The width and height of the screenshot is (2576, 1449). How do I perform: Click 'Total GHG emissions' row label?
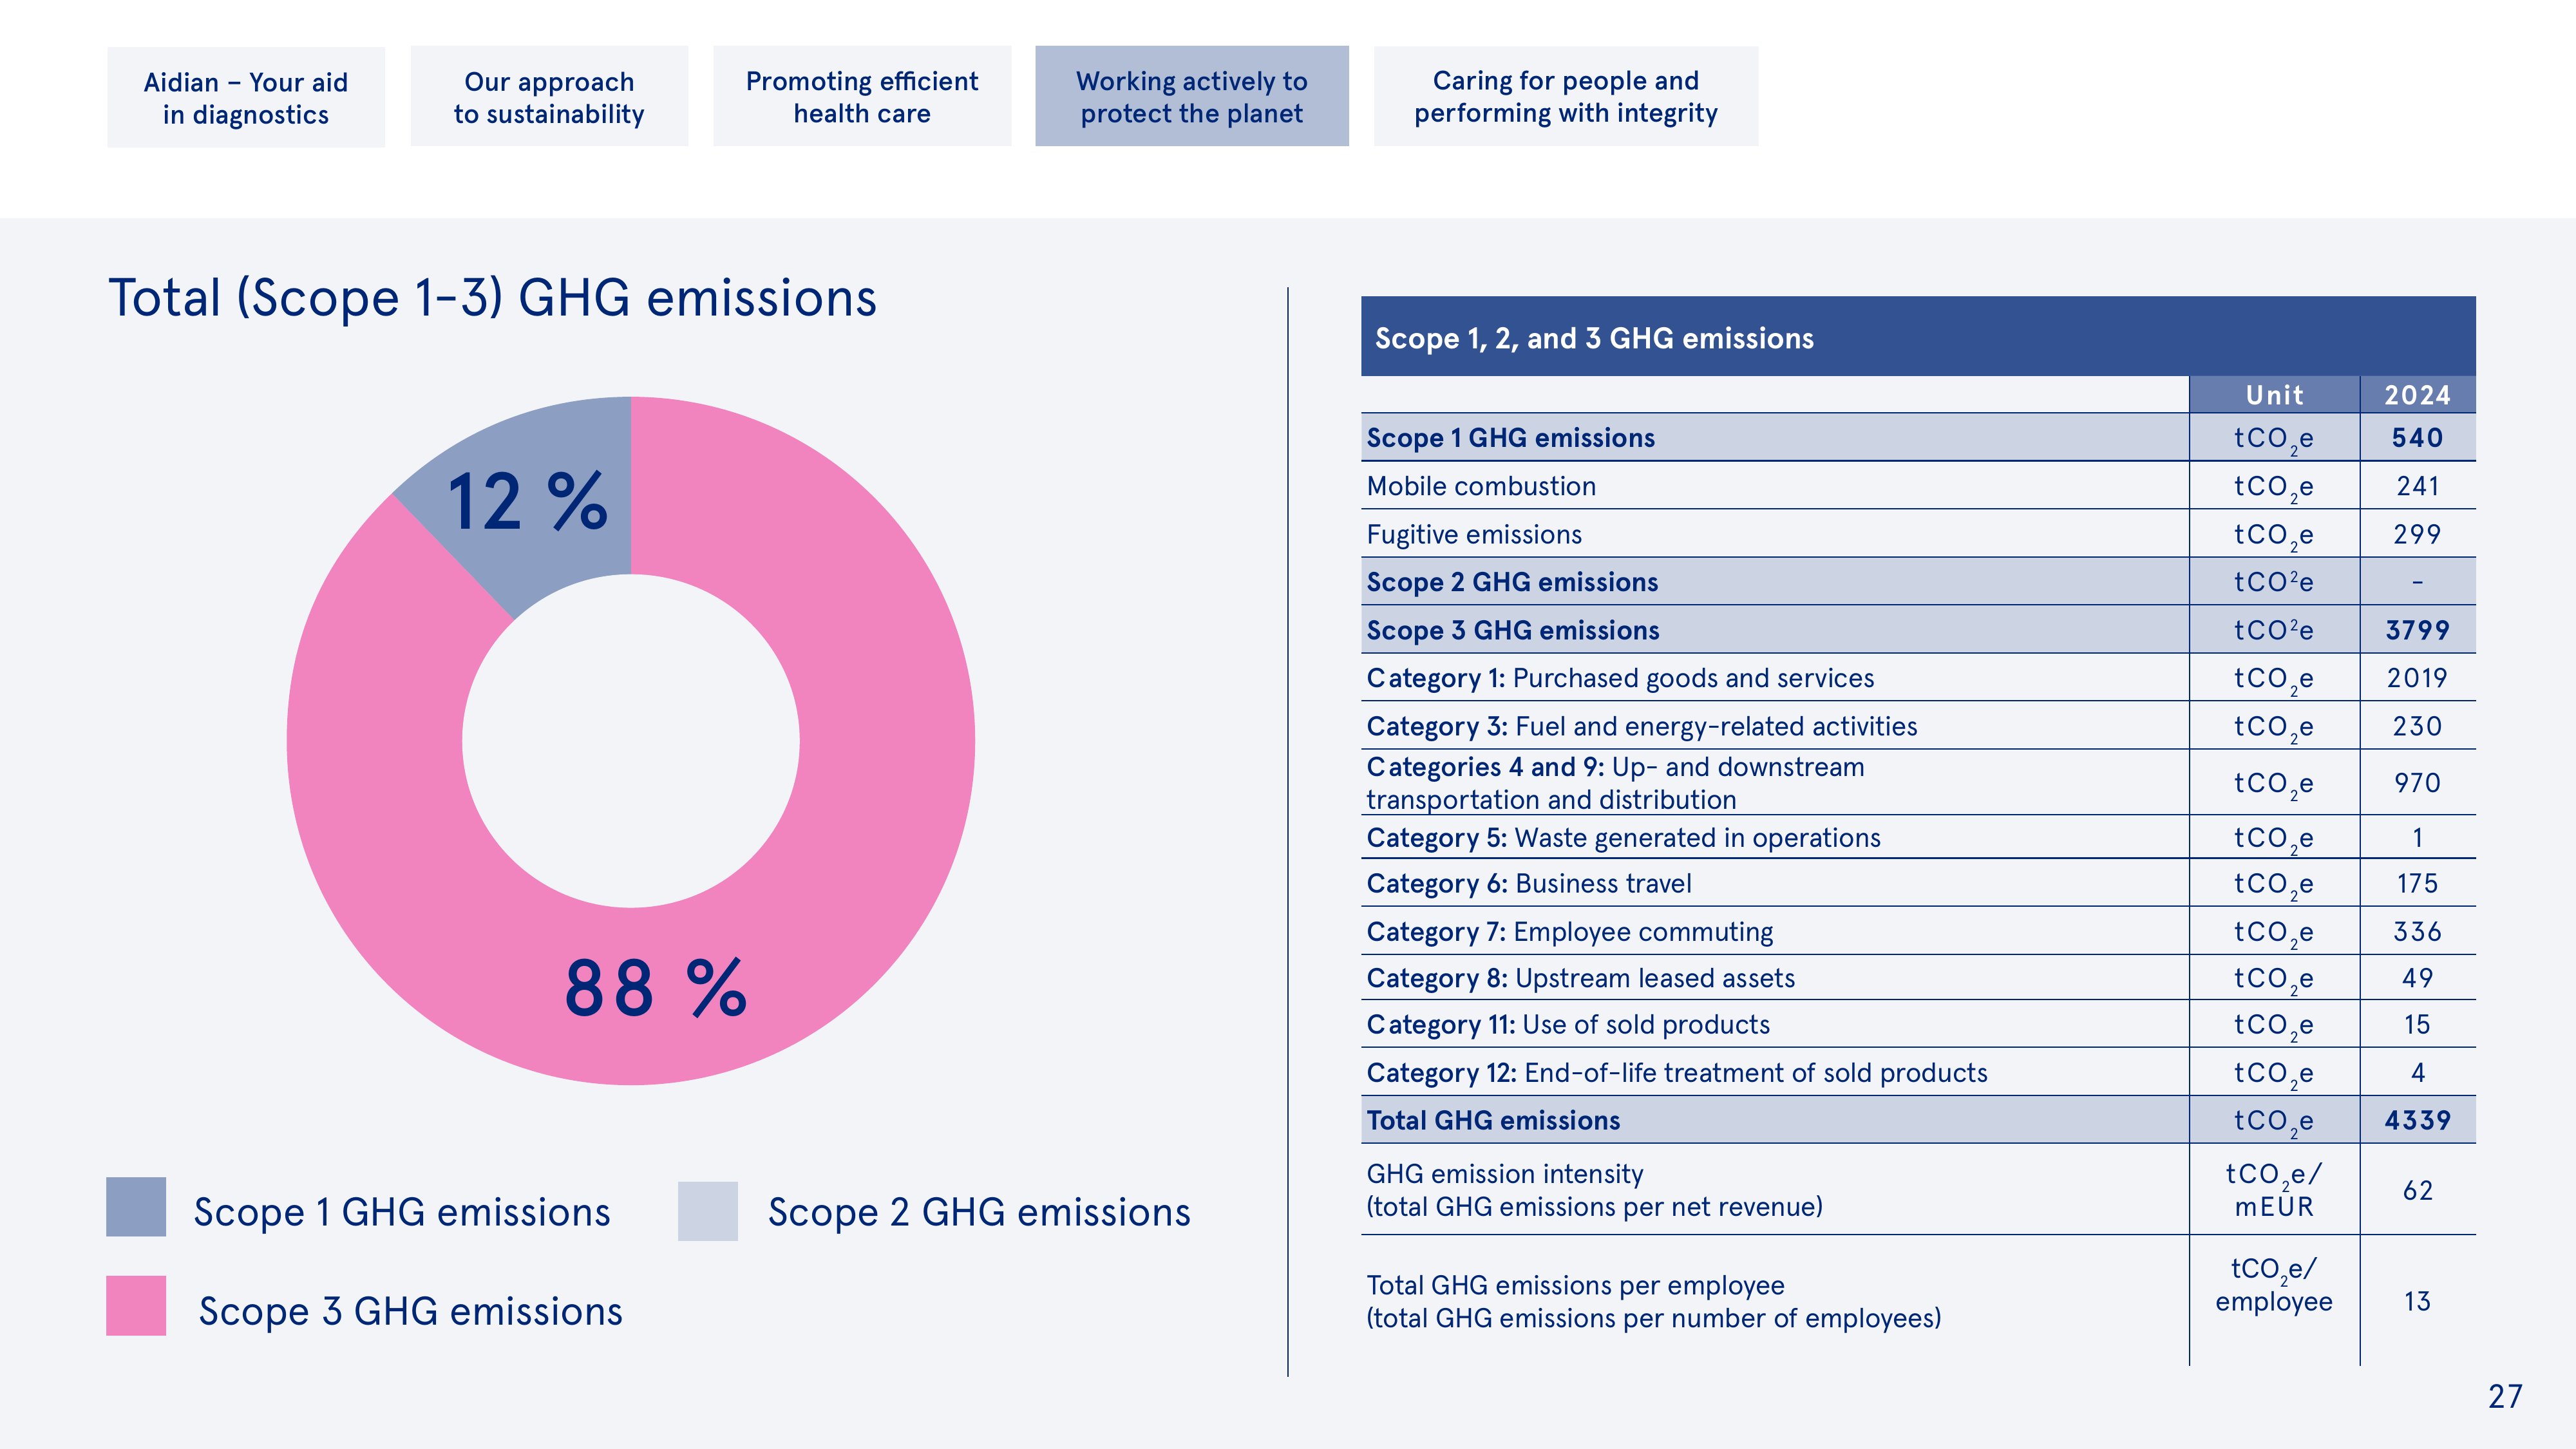coord(1493,1120)
